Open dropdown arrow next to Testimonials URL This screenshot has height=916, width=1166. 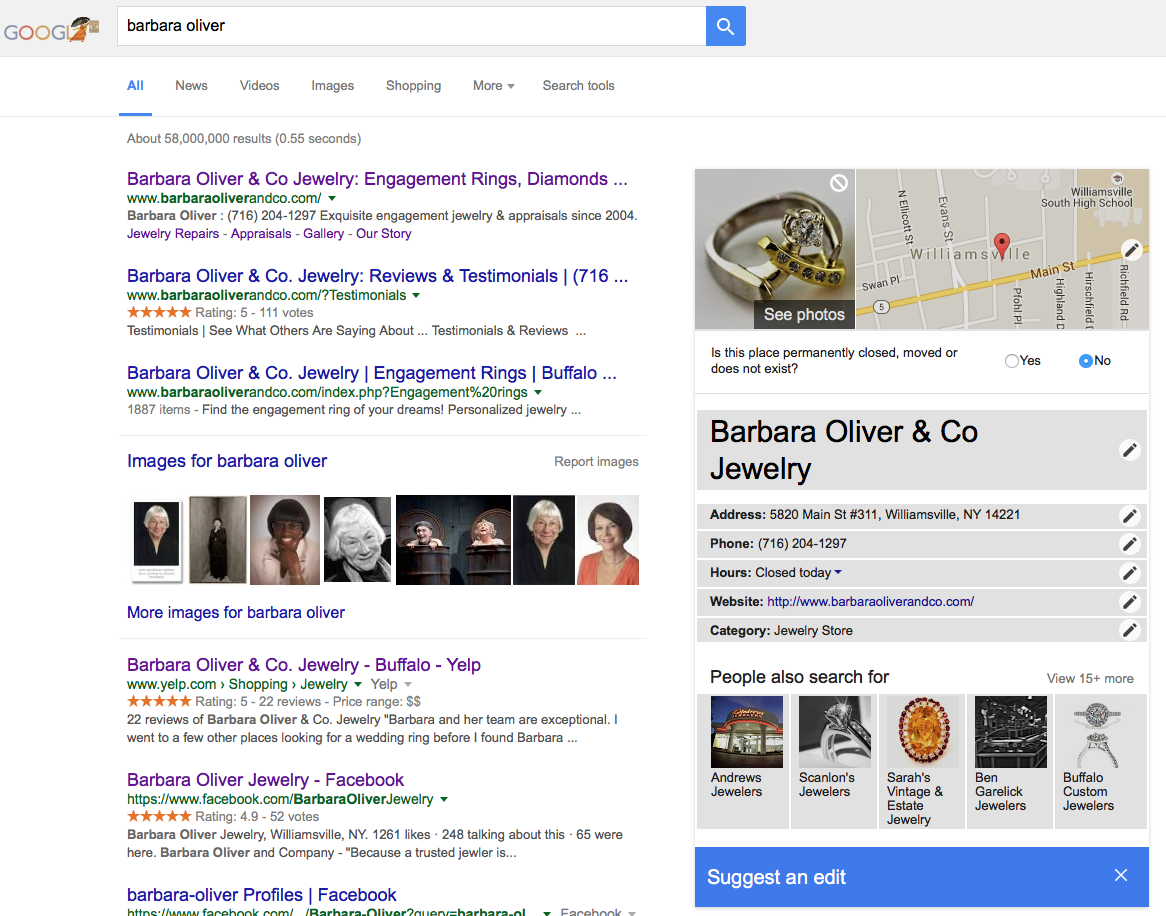(416, 295)
